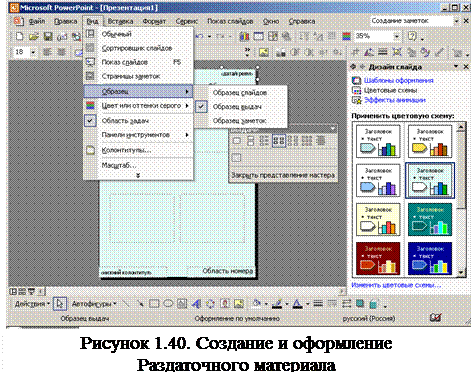Select the highlighted four-slides-per-page handout layout
Image resolution: width=472 pixels, height=379 pixels.
(279, 141)
